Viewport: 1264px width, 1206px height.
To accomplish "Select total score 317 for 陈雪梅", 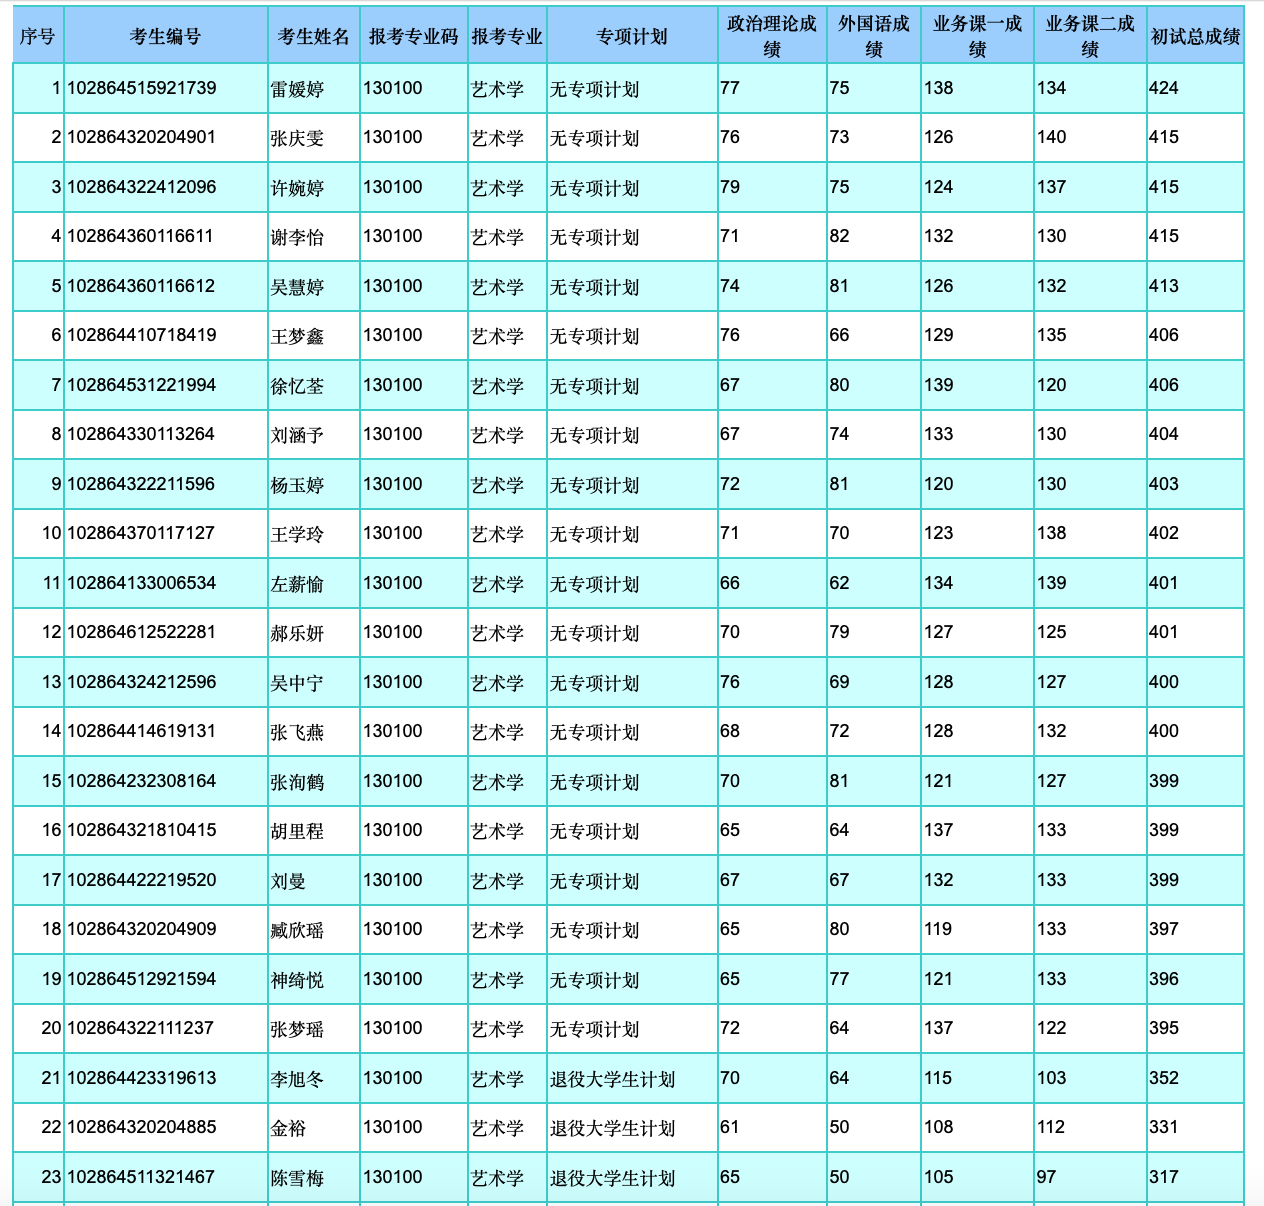I will [x=1164, y=1177].
